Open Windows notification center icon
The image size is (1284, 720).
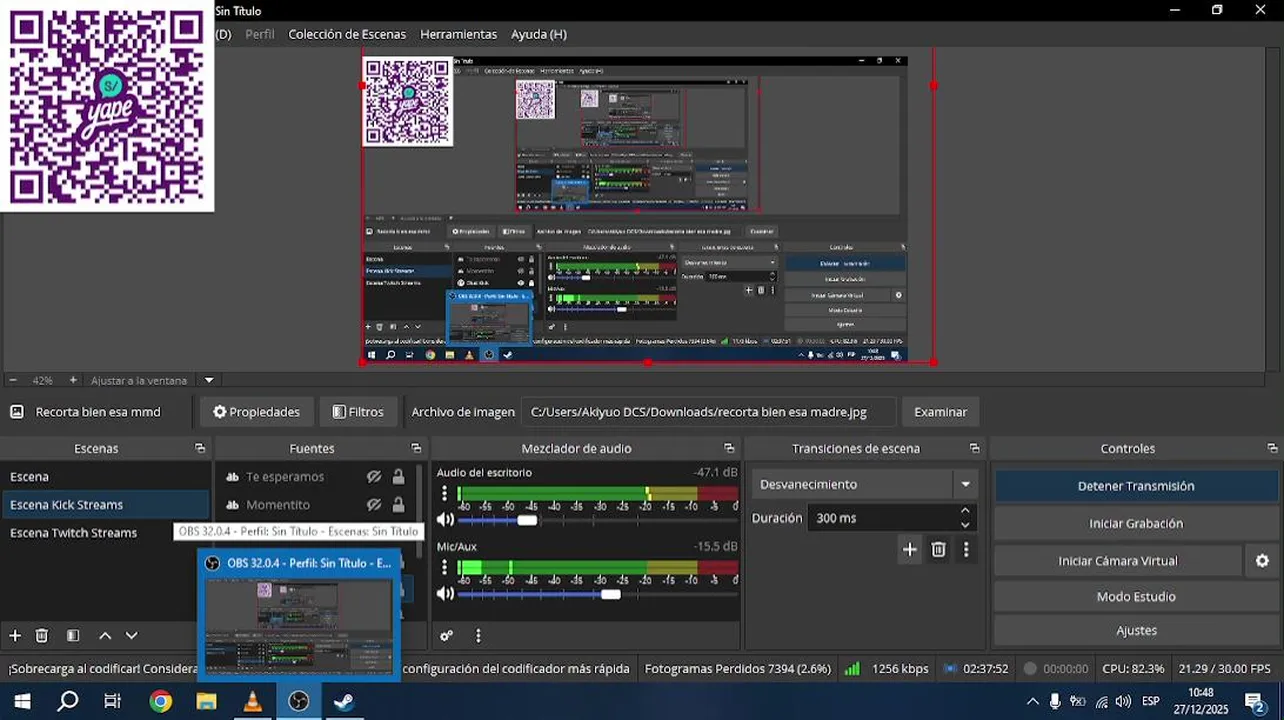[1254, 701]
